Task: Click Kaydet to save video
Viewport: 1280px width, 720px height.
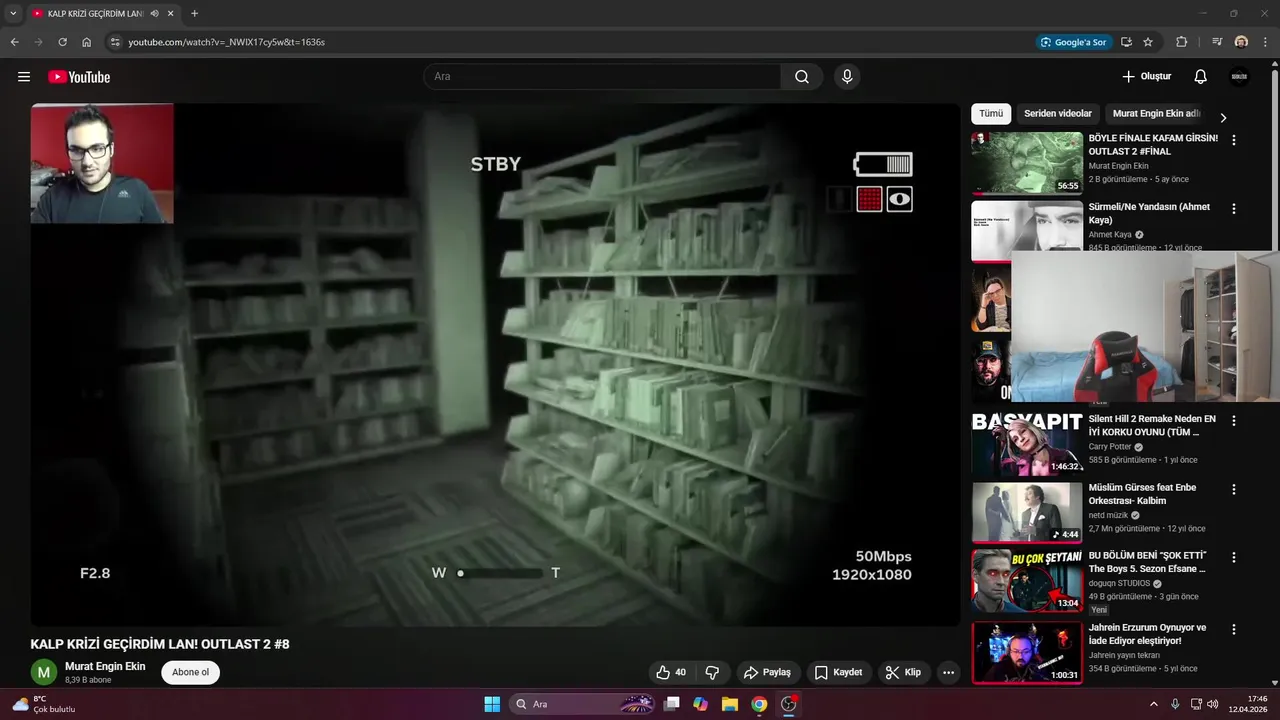Action: 839,673
